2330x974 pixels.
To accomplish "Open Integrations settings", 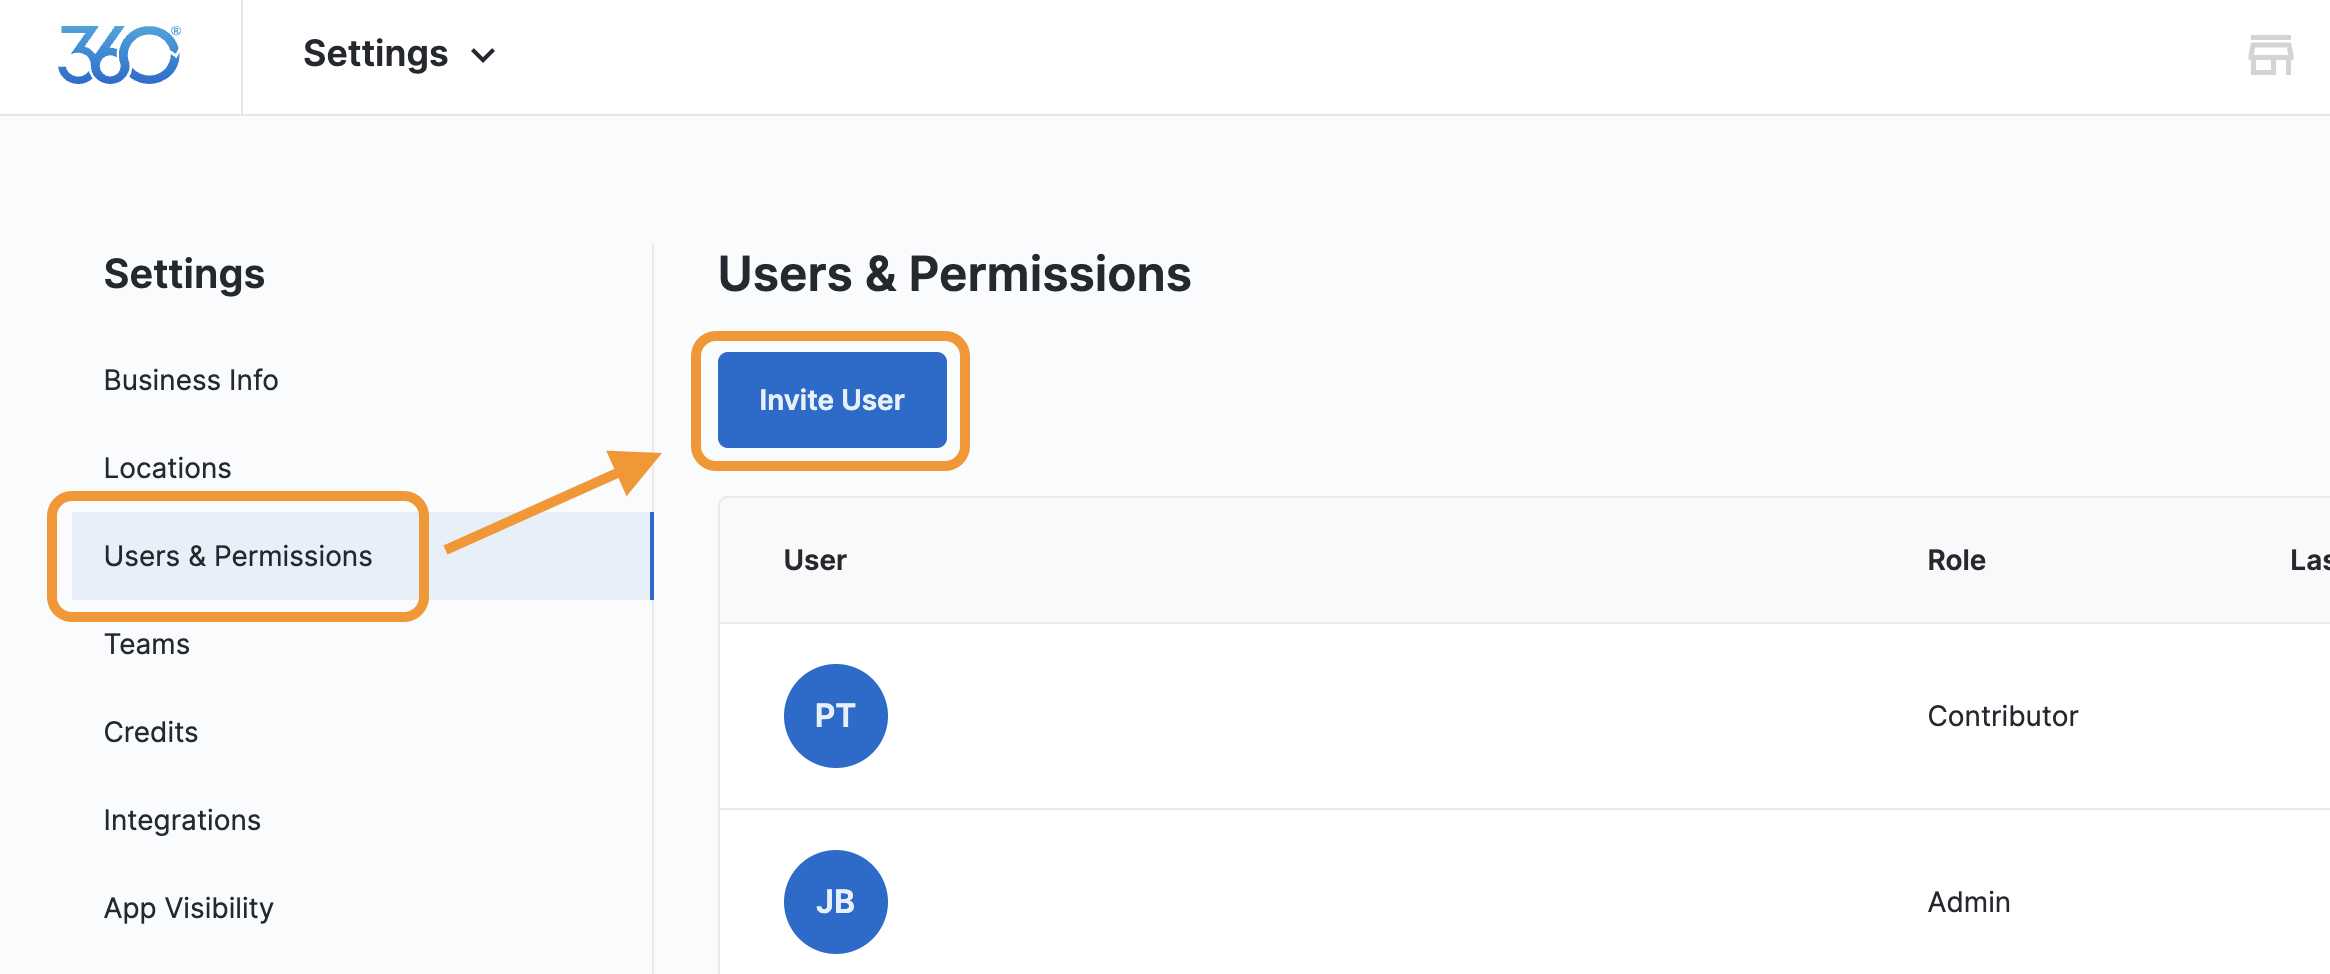I will [x=182, y=820].
